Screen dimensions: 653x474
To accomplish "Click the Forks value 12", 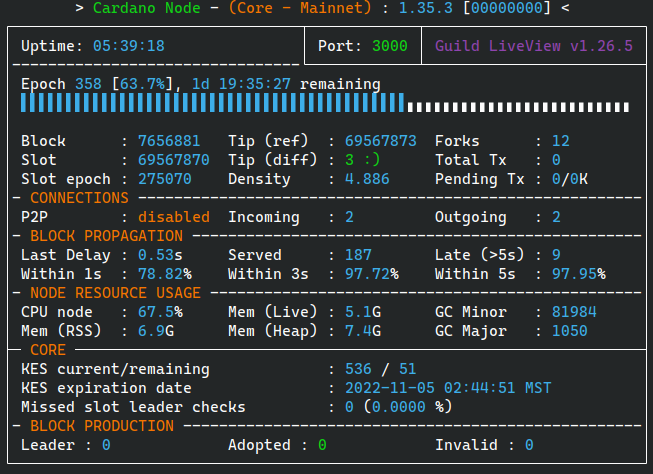I will point(561,141).
